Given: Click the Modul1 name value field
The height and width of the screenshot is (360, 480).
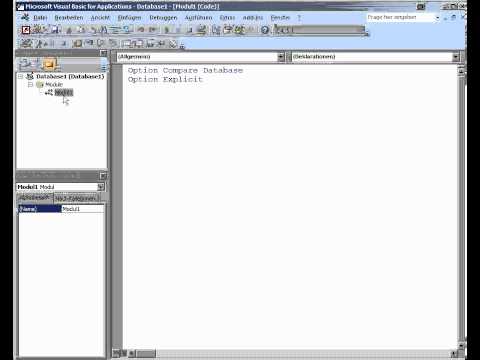Looking at the screenshot, I should tap(83, 209).
